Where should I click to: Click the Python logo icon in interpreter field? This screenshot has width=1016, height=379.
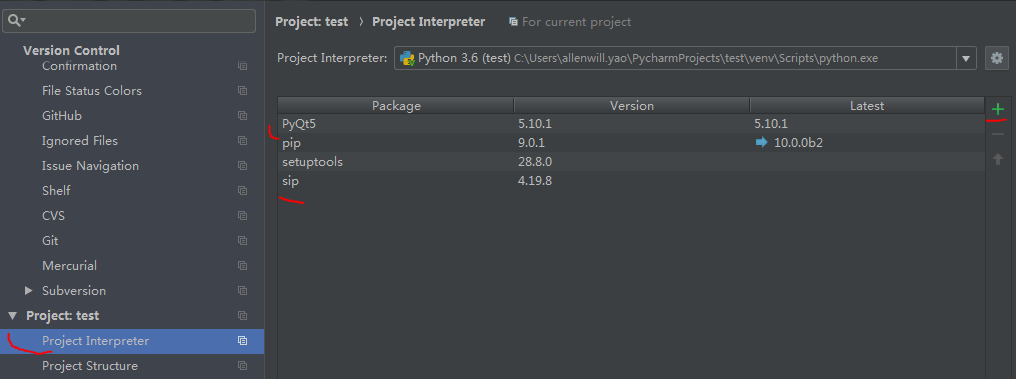pos(407,58)
